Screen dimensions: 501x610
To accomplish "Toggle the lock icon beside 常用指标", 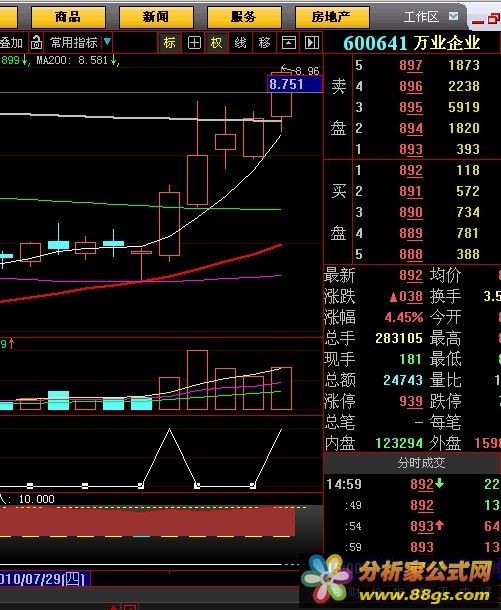I will point(36,42).
